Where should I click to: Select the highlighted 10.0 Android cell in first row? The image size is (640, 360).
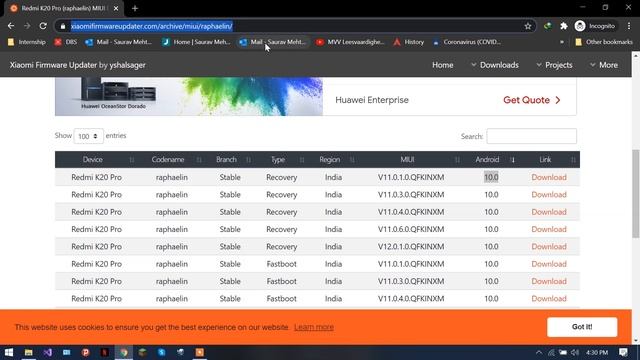[491, 177]
